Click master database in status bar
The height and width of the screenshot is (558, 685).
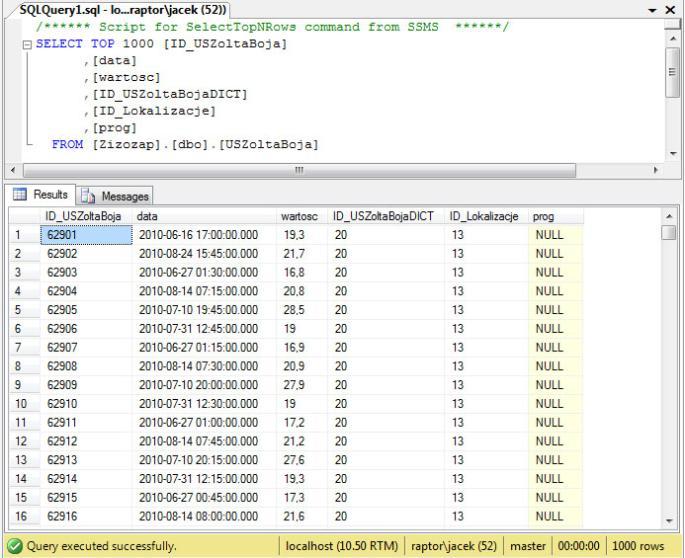[528, 546]
